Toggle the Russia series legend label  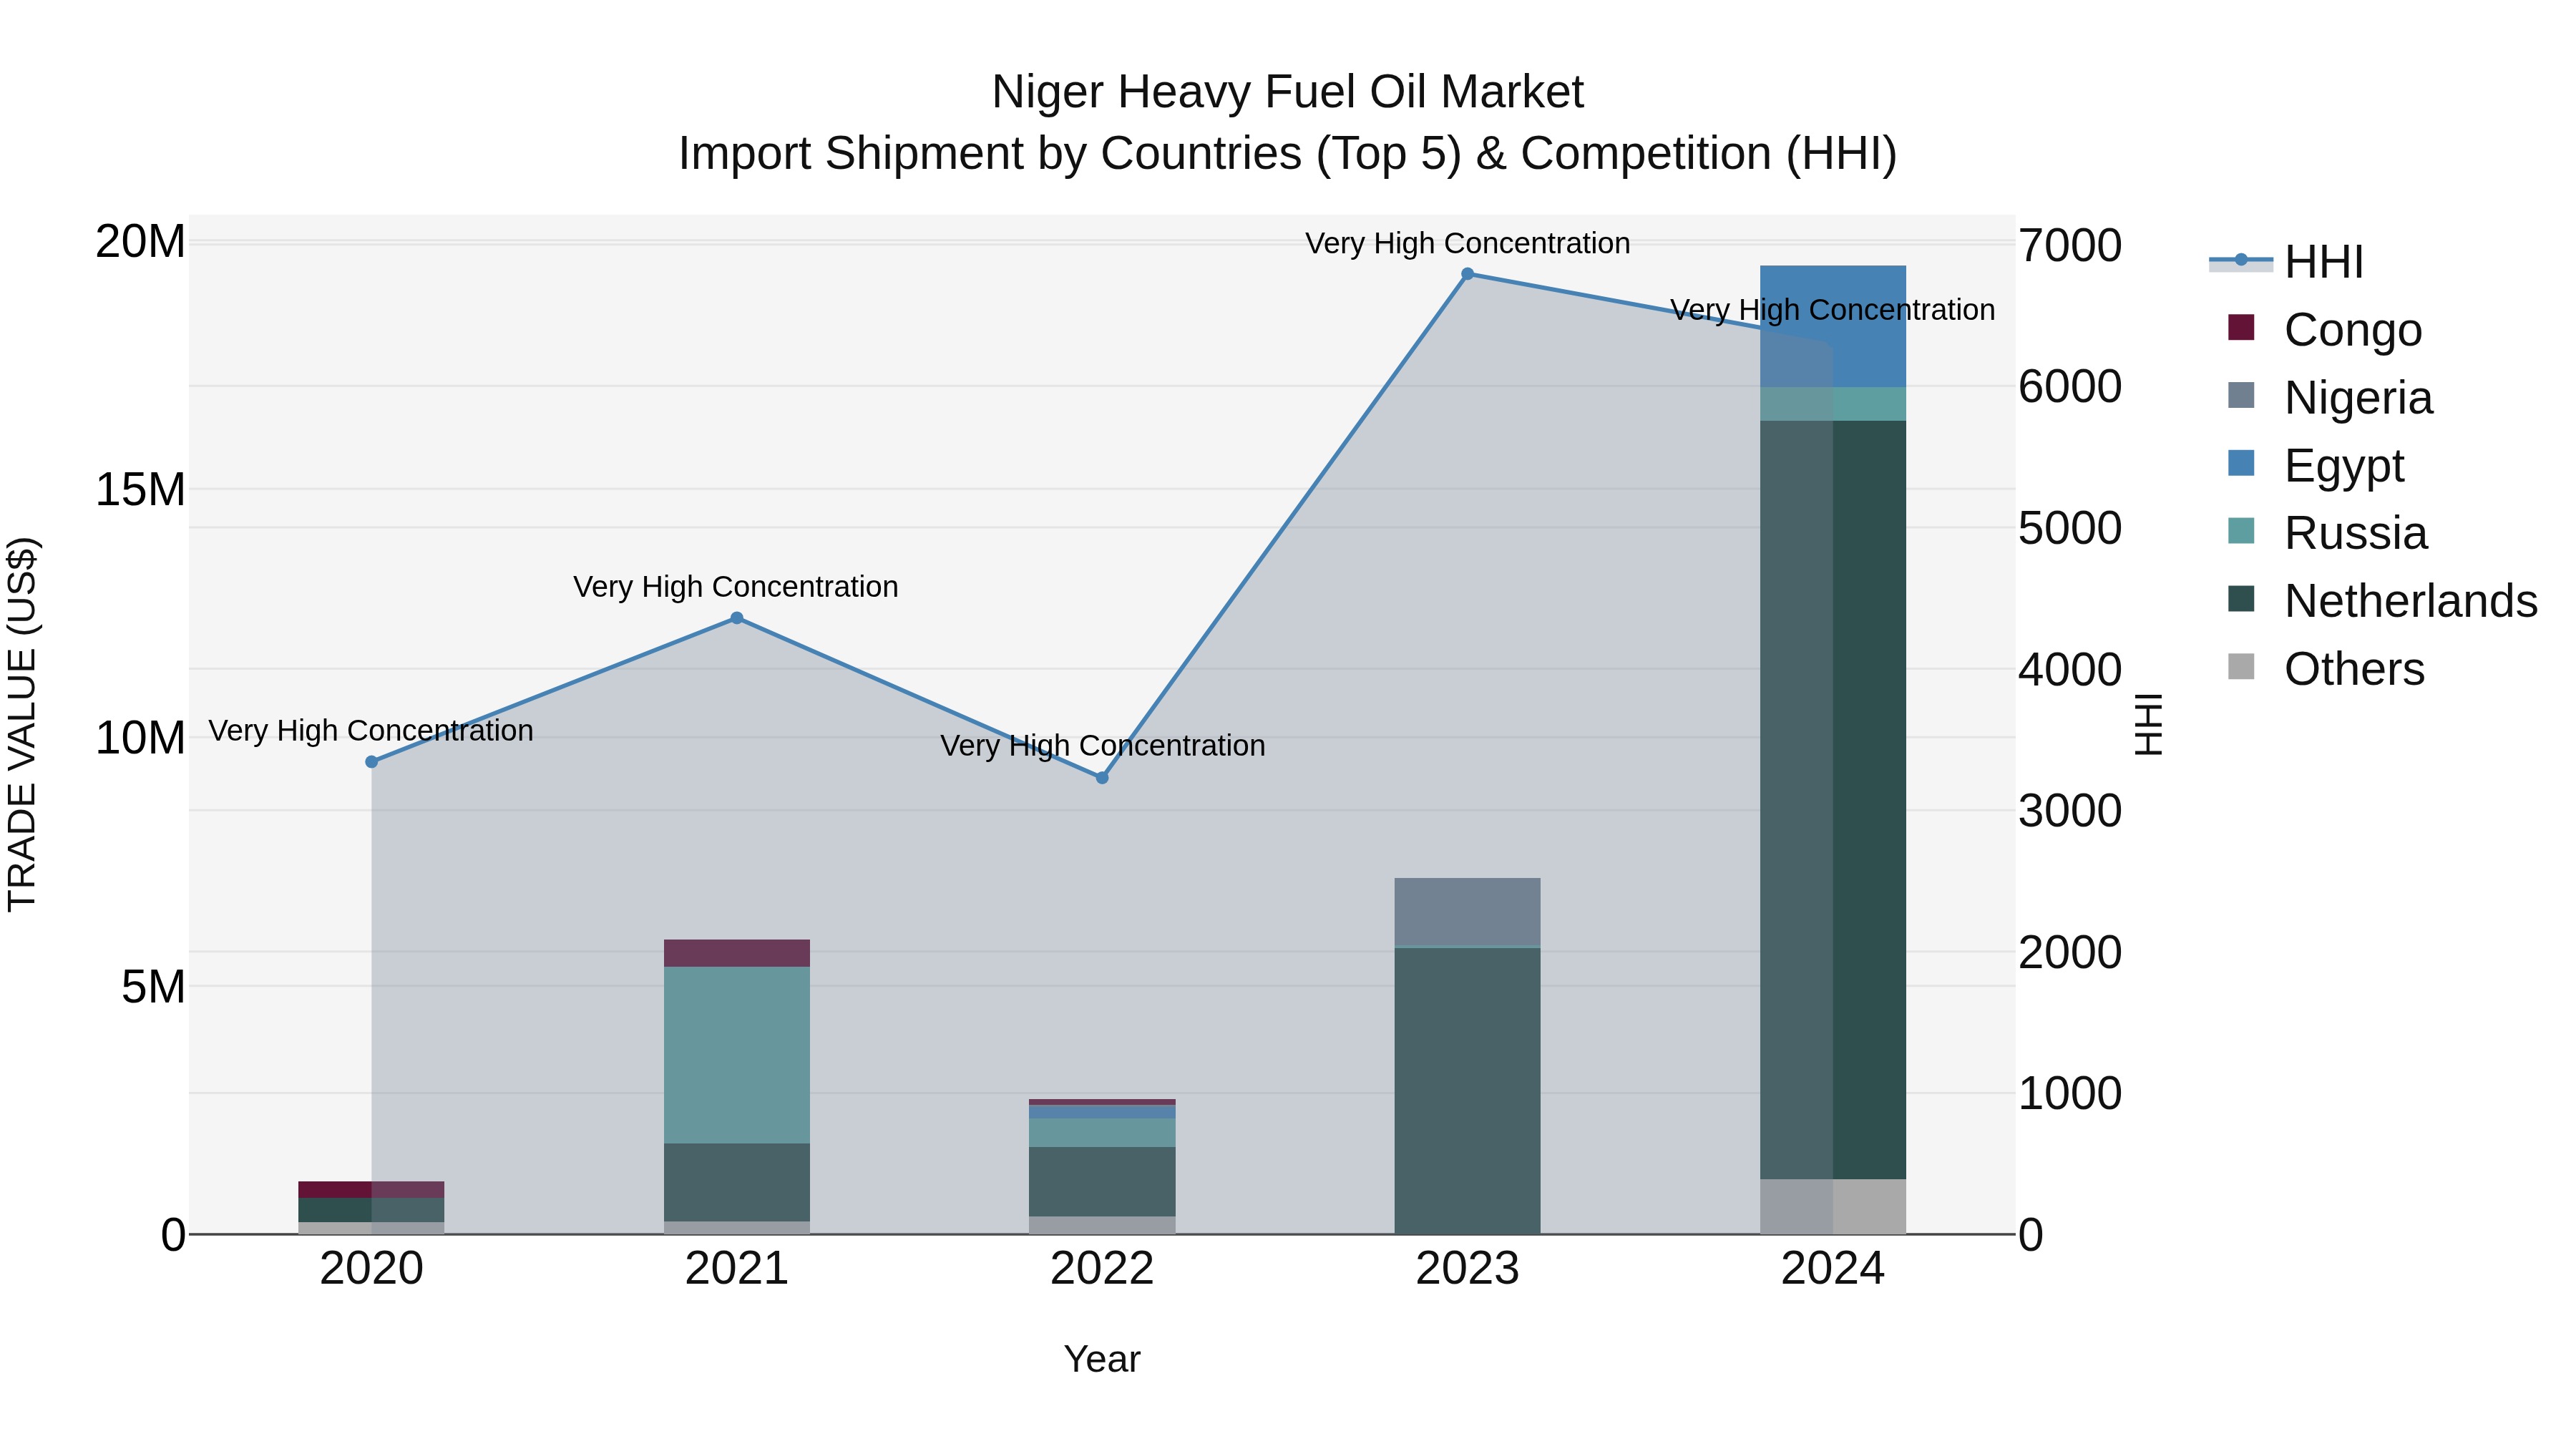(2356, 533)
